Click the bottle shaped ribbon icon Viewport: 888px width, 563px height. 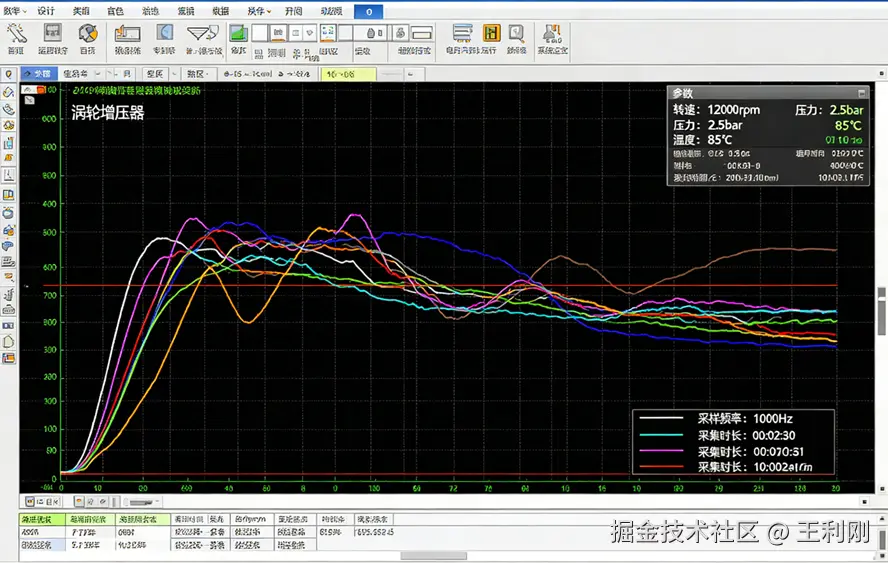pos(372,33)
